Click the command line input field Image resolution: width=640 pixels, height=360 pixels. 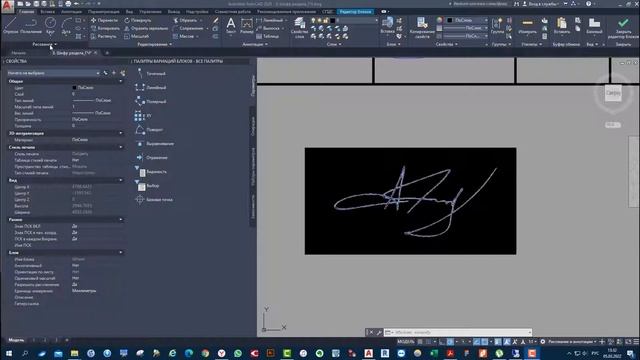(458, 332)
